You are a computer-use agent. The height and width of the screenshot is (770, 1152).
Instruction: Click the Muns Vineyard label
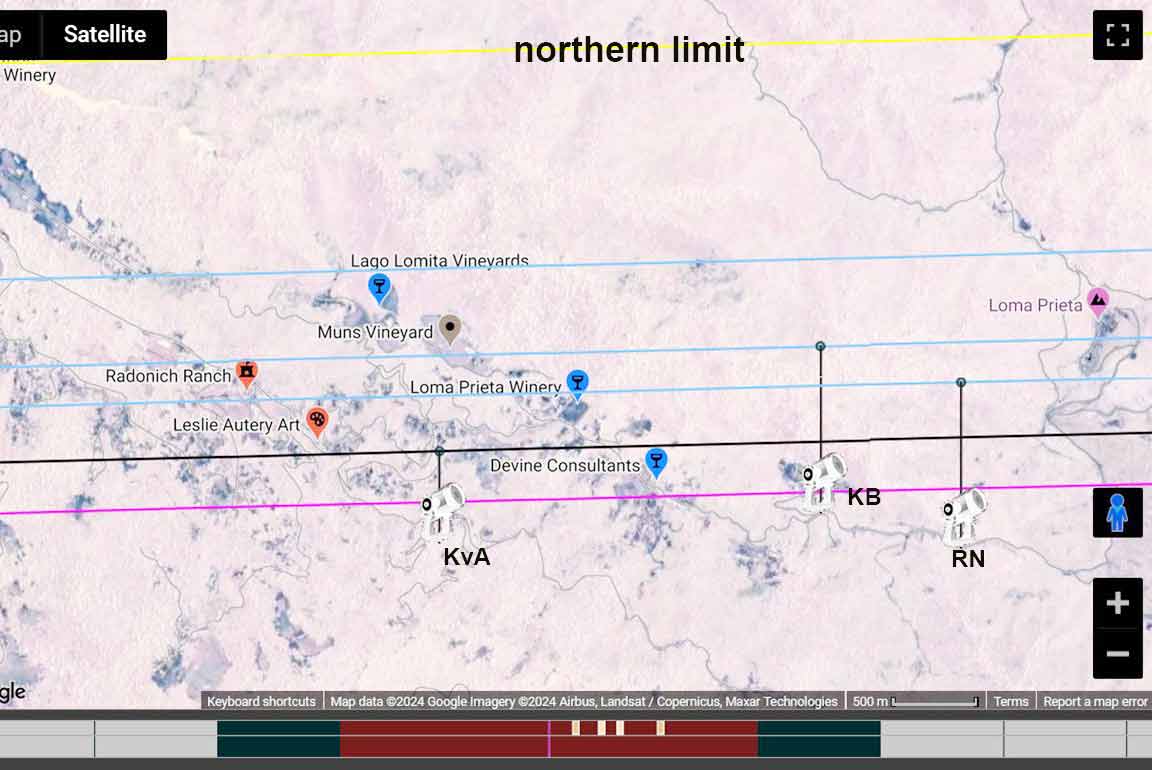pyautogui.click(x=375, y=332)
